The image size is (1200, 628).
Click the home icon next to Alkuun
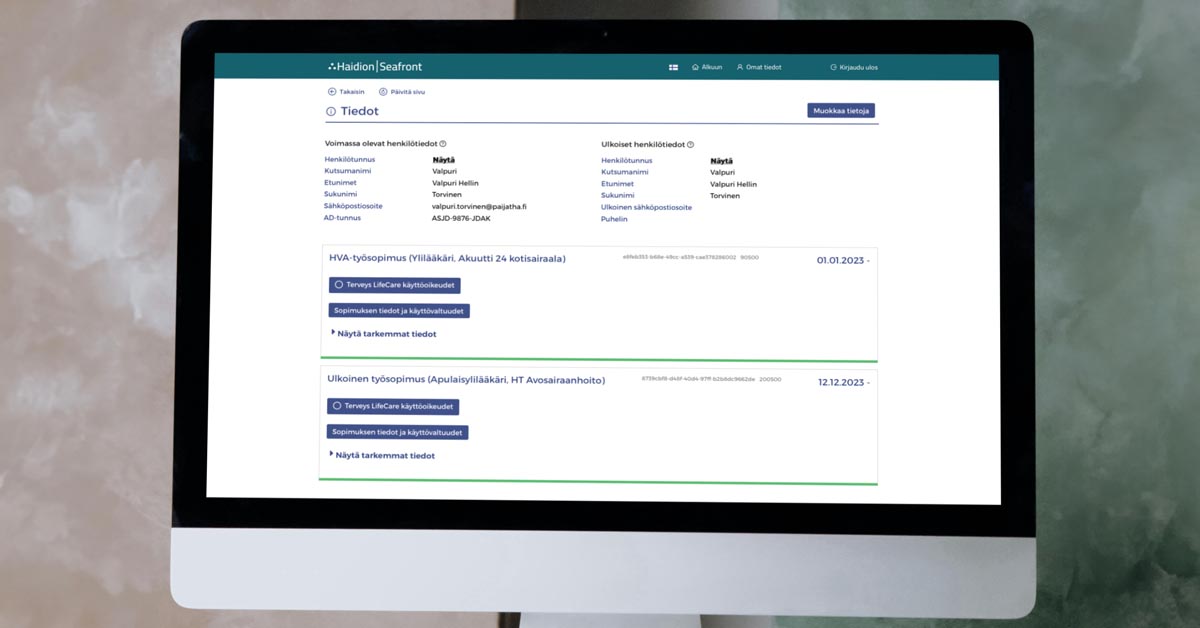point(695,68)
